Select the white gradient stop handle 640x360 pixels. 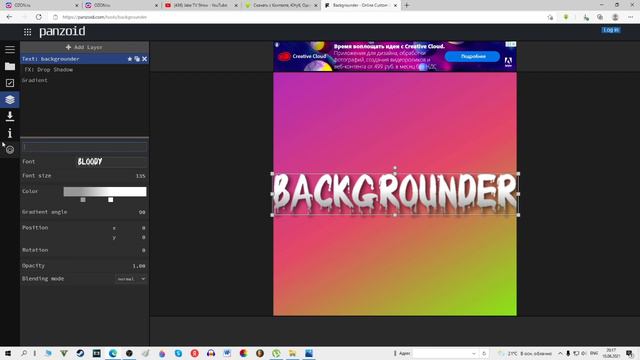coord(111,200)
